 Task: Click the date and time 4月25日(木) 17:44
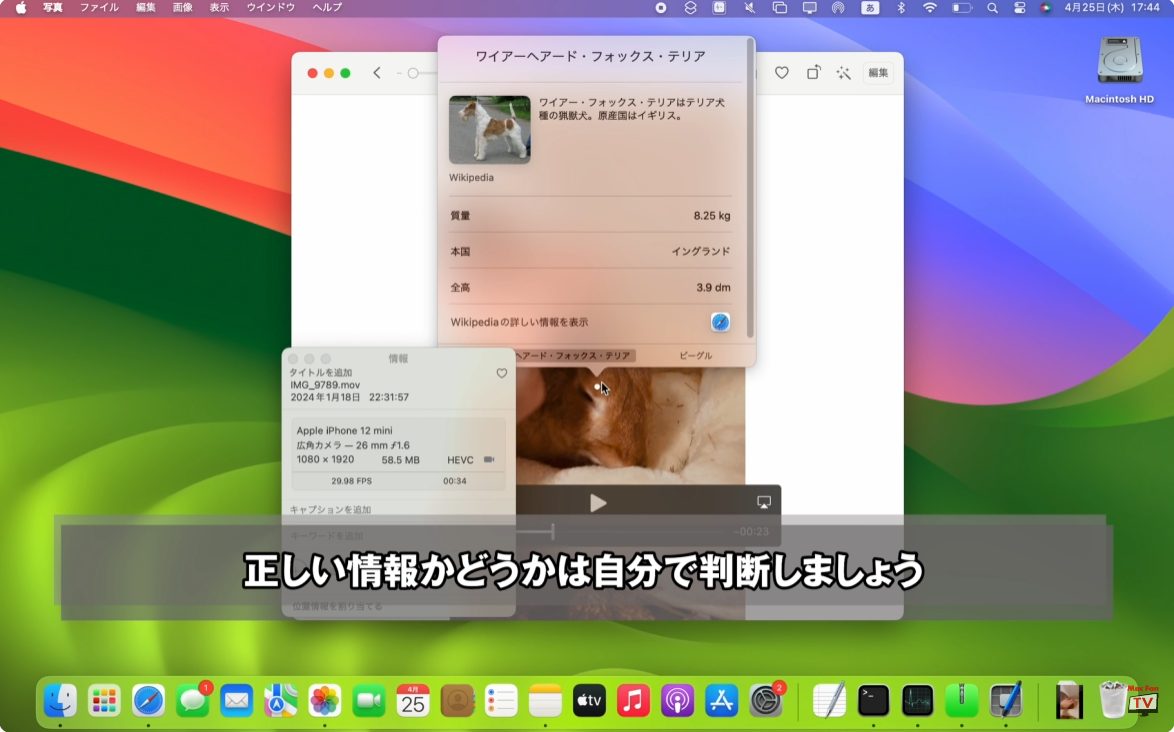(1112, 7)
